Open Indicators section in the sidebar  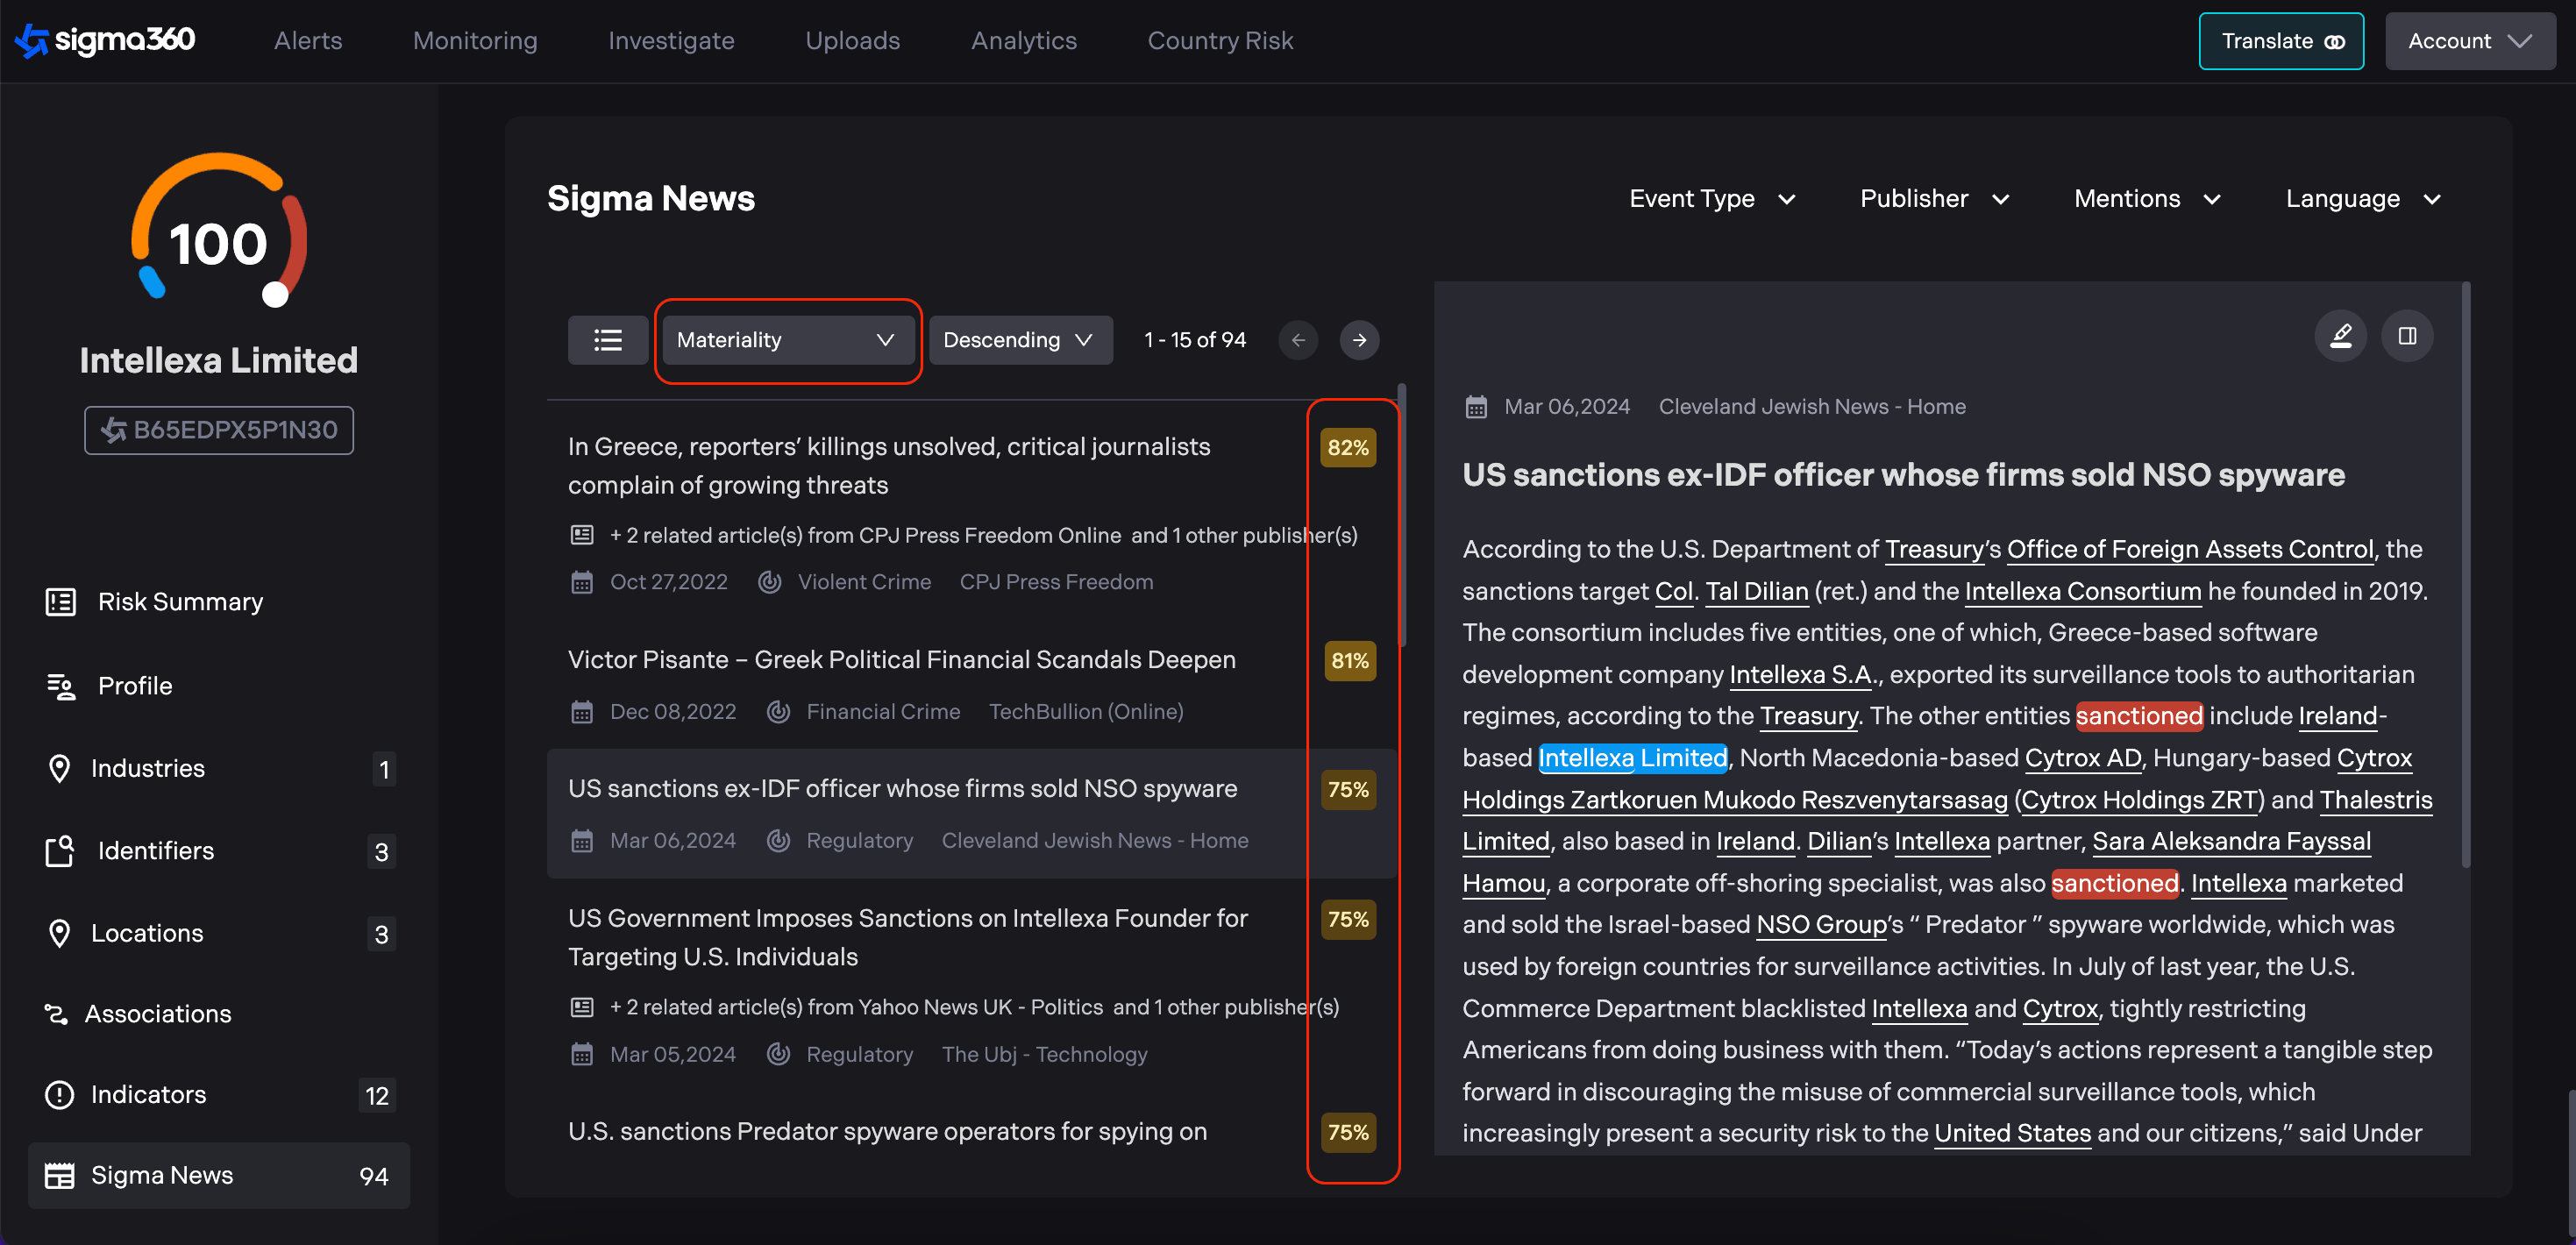click(x=148, y=1094)
